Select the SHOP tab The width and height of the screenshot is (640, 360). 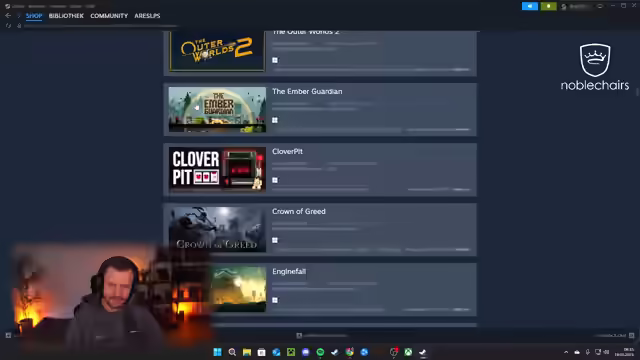tap(34, 16)
